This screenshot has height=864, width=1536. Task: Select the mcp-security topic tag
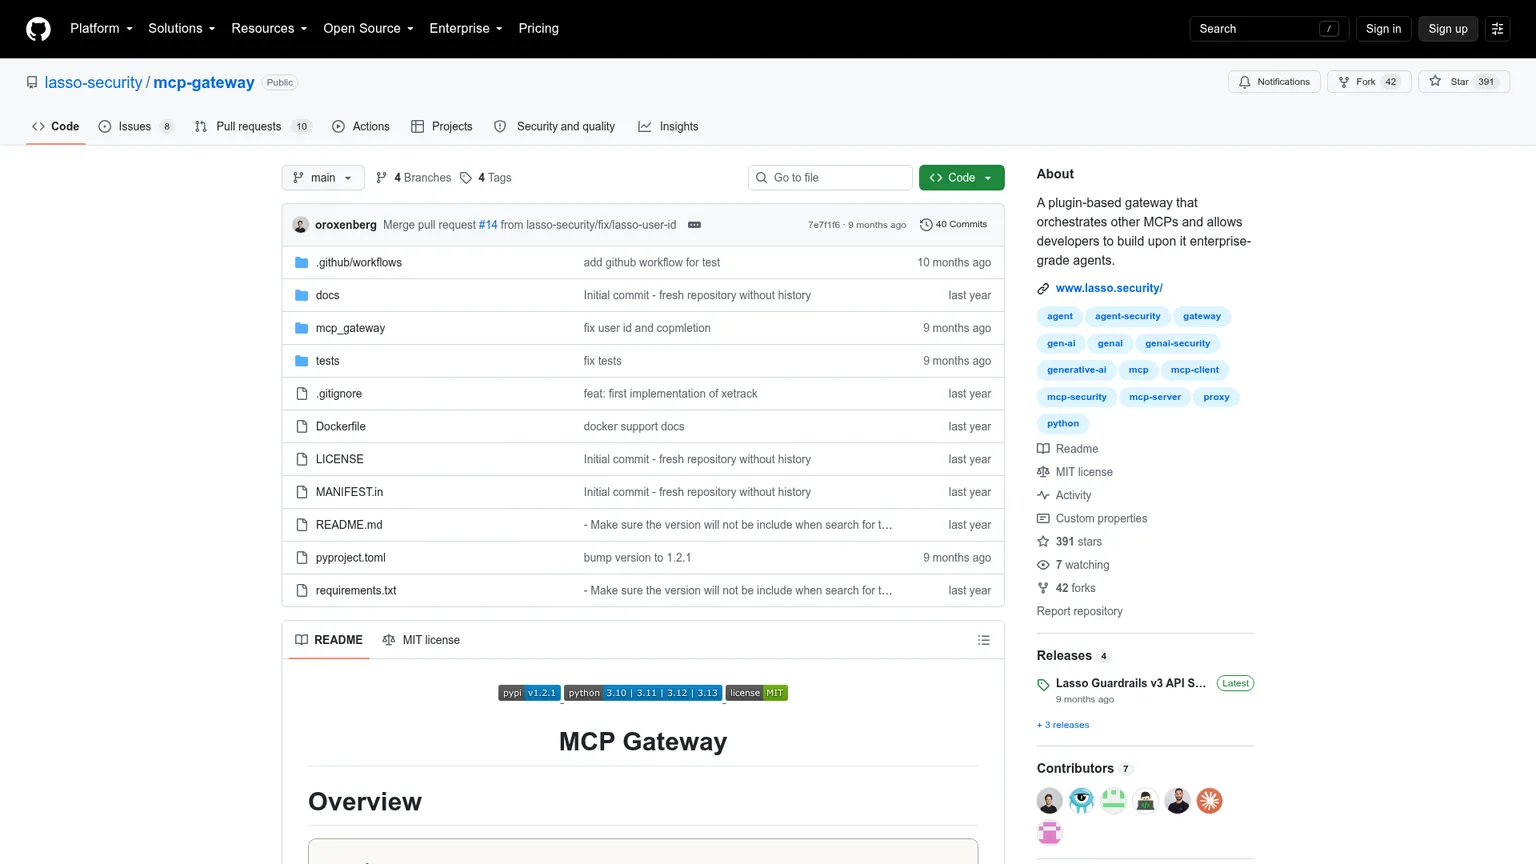pyautogui.click(x=1076, y=397)
